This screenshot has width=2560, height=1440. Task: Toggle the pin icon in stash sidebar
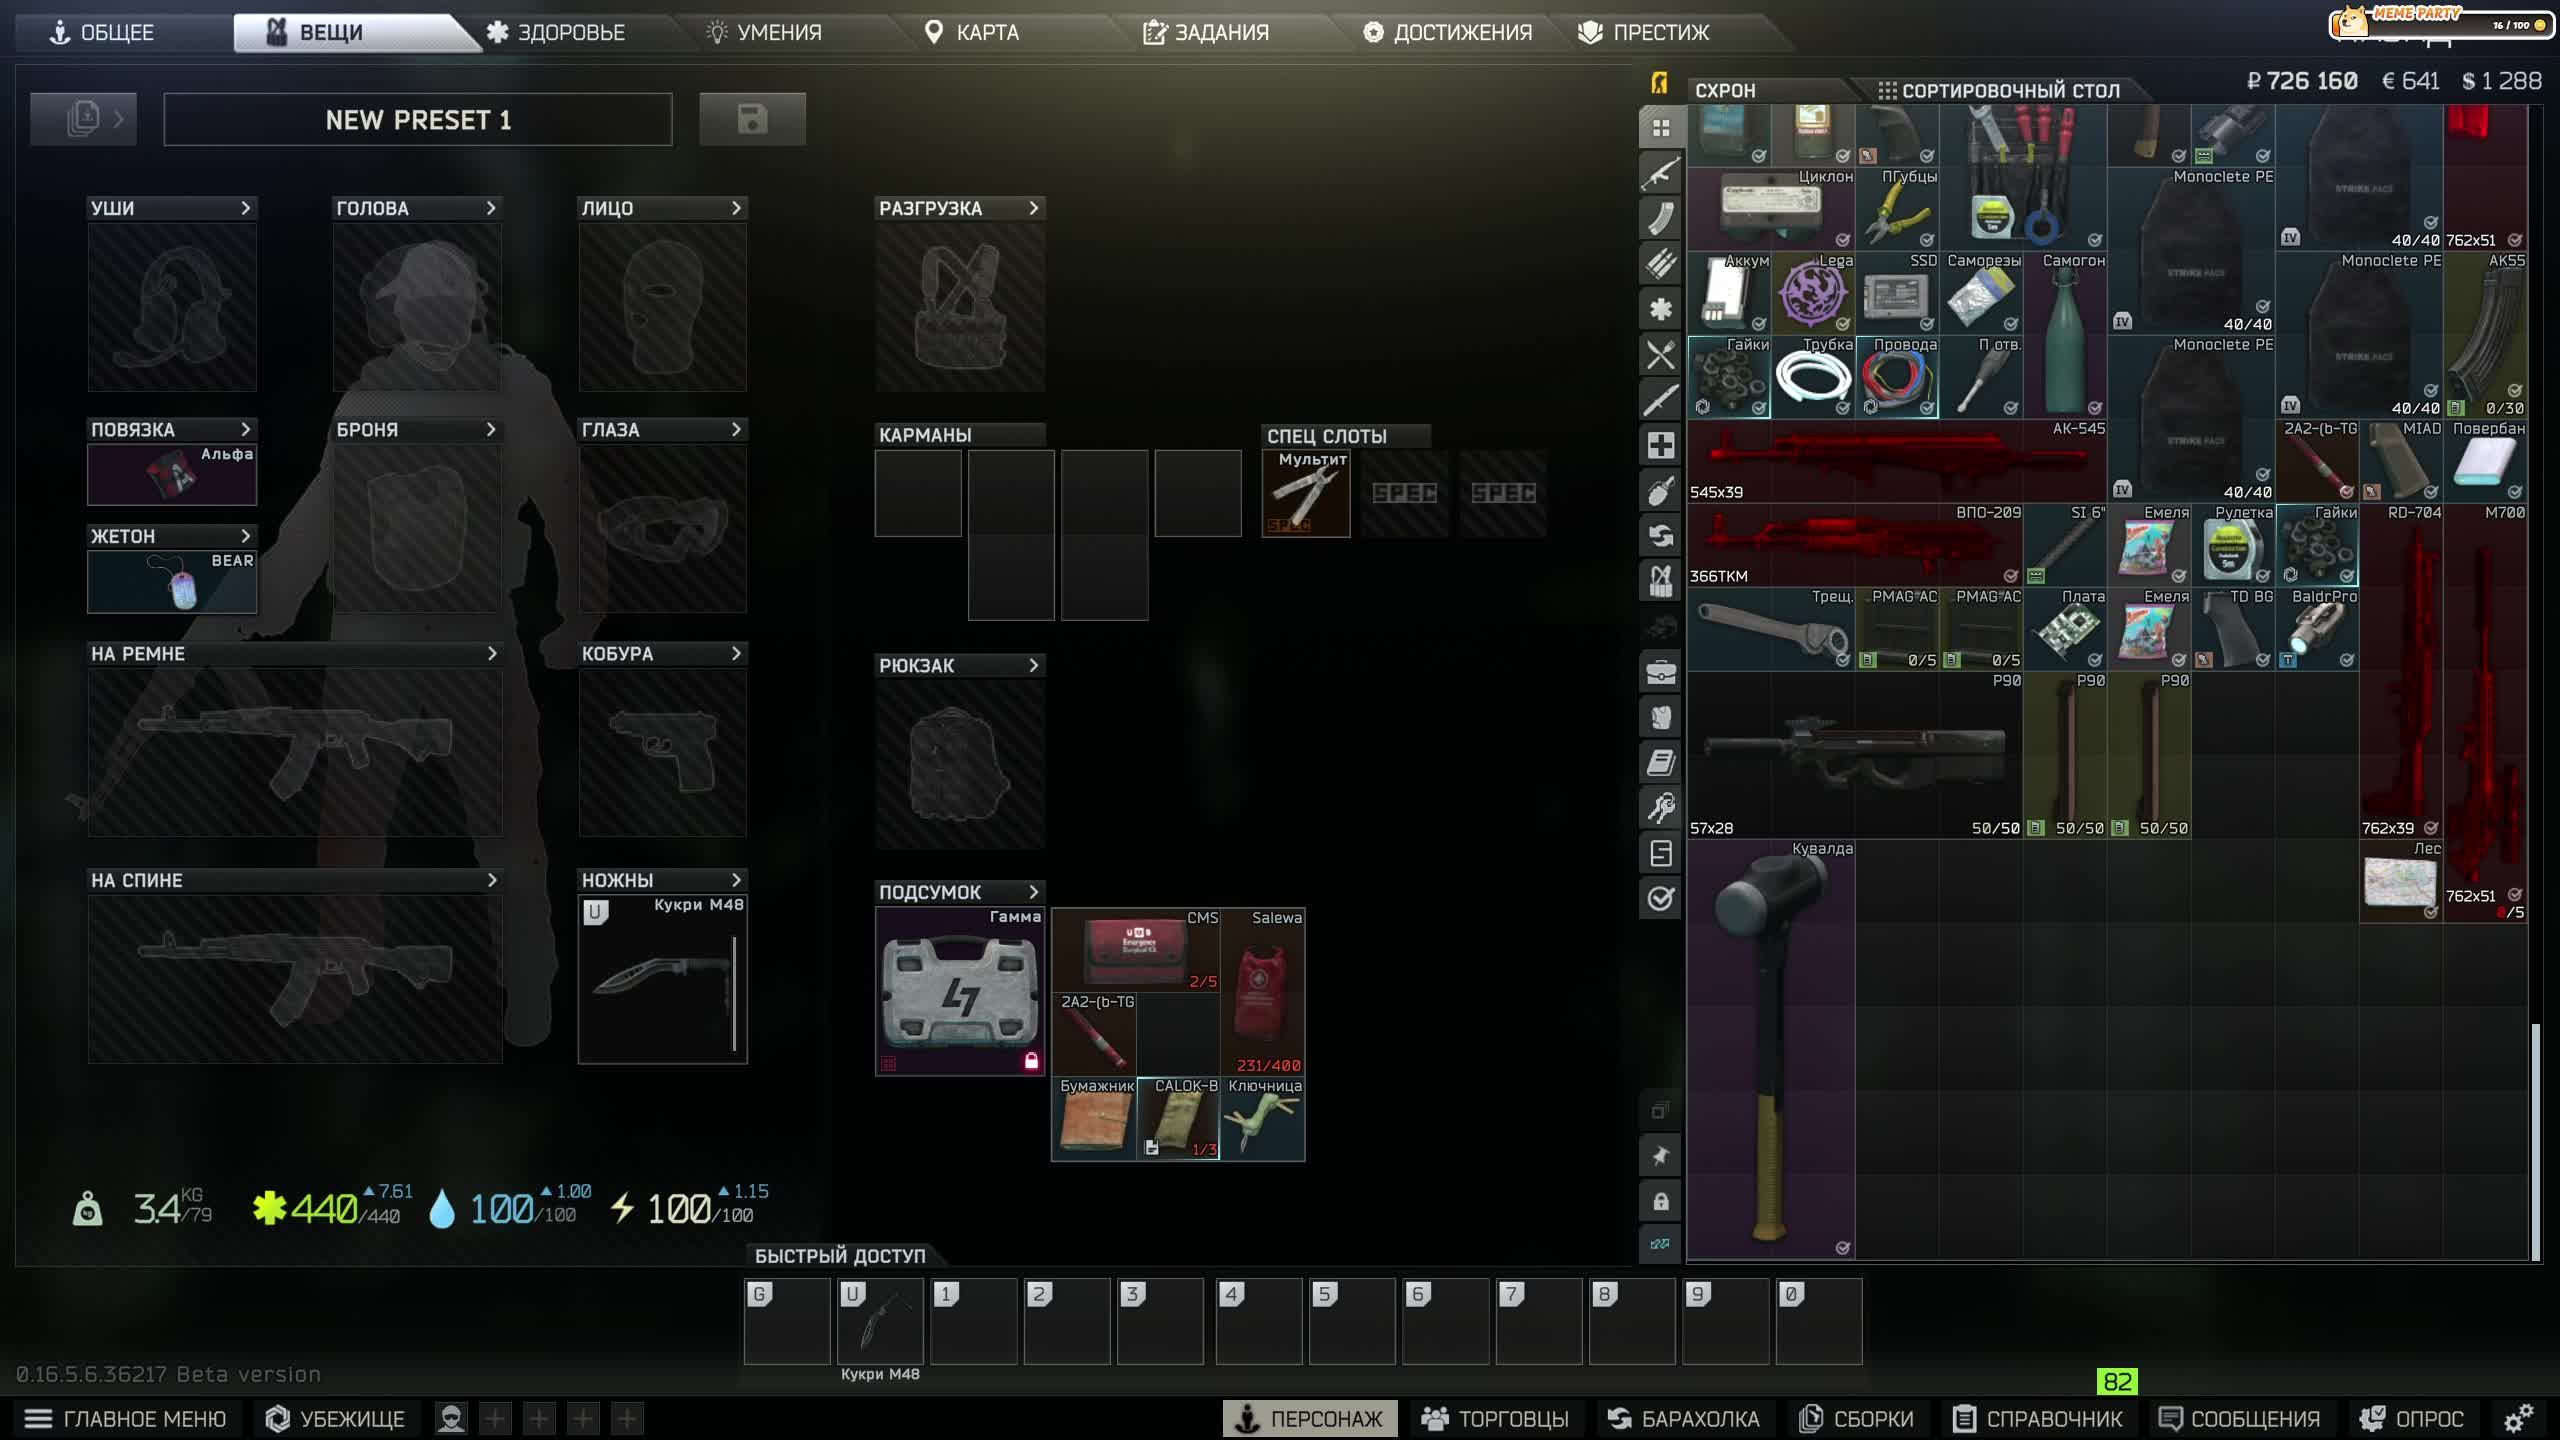(1660, 1156)
